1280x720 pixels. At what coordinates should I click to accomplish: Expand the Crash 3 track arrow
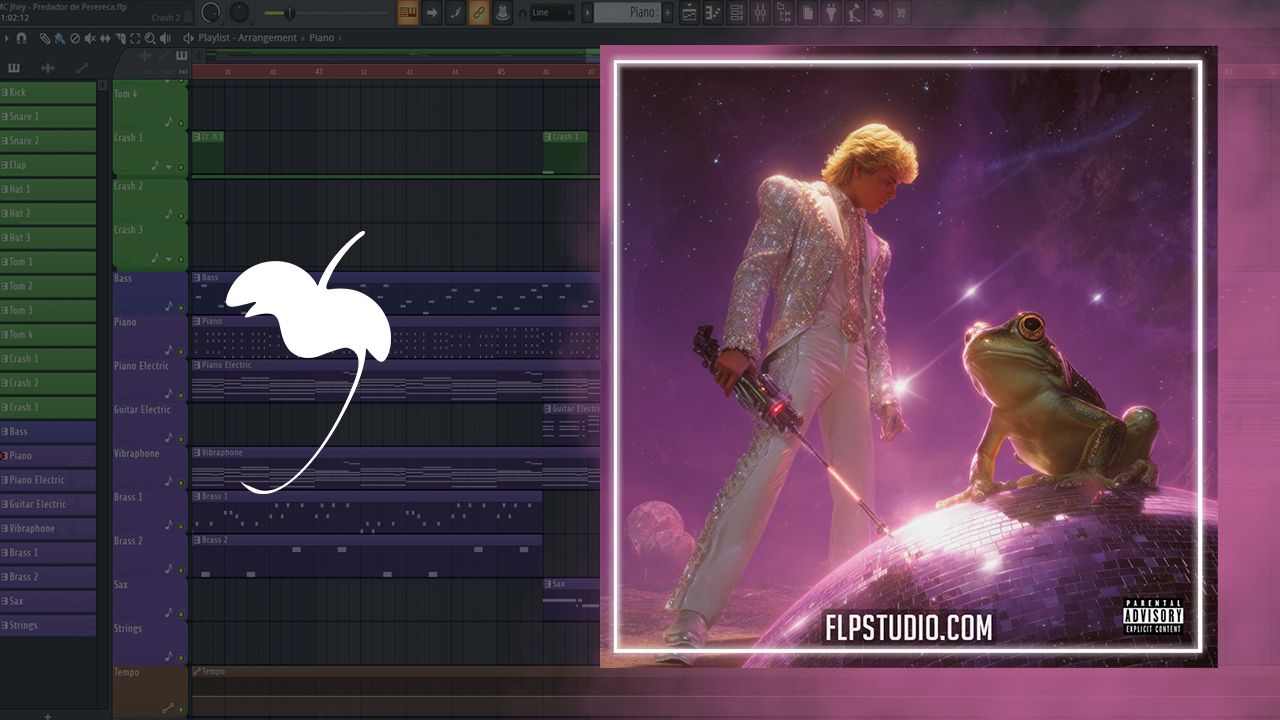168,258
